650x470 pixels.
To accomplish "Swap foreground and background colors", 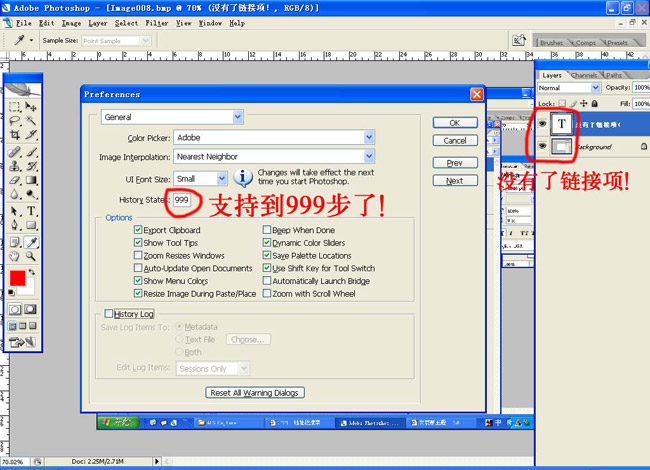I will [x=32, y=272].
